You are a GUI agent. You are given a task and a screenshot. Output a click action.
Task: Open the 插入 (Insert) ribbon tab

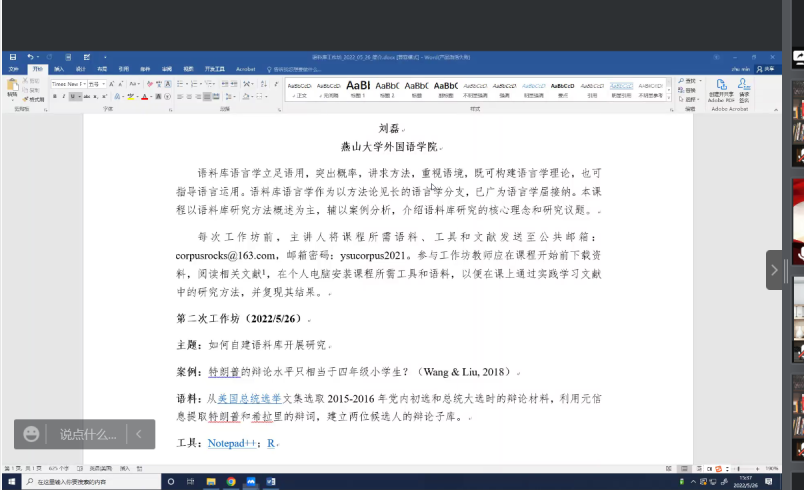59,69
